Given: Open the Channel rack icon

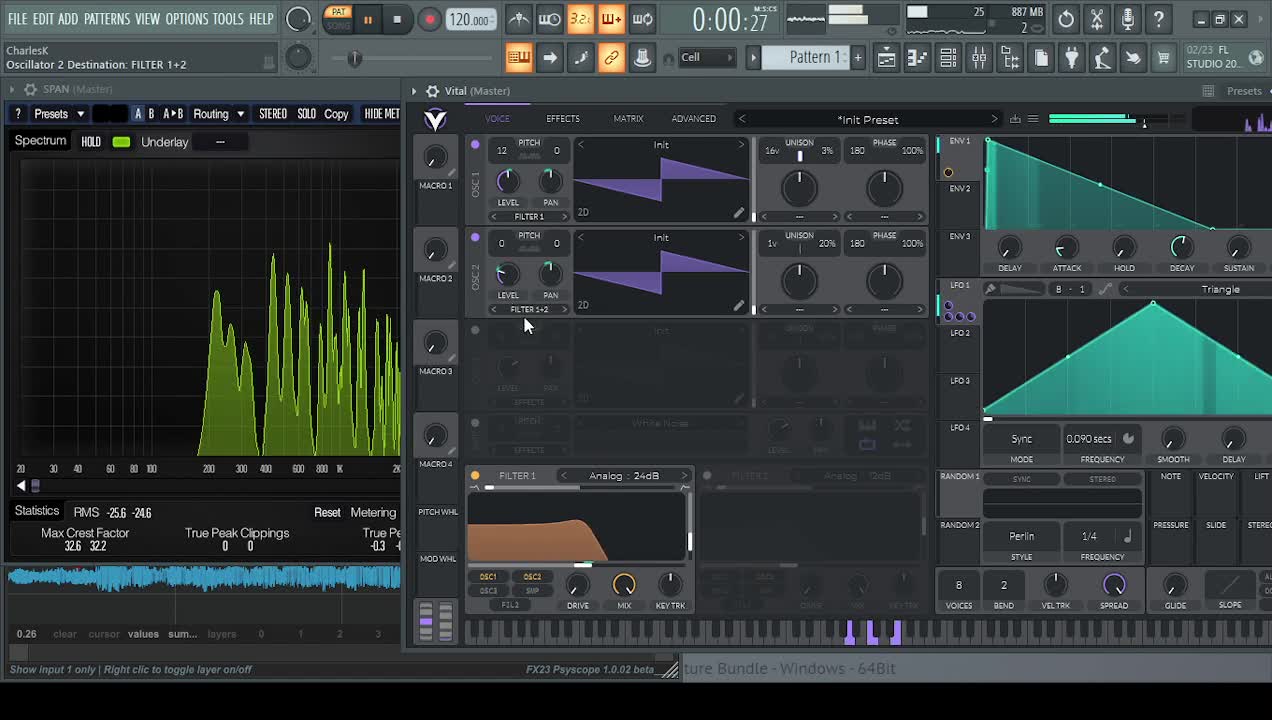Looking at the screenshot, I should click(948, 58).
